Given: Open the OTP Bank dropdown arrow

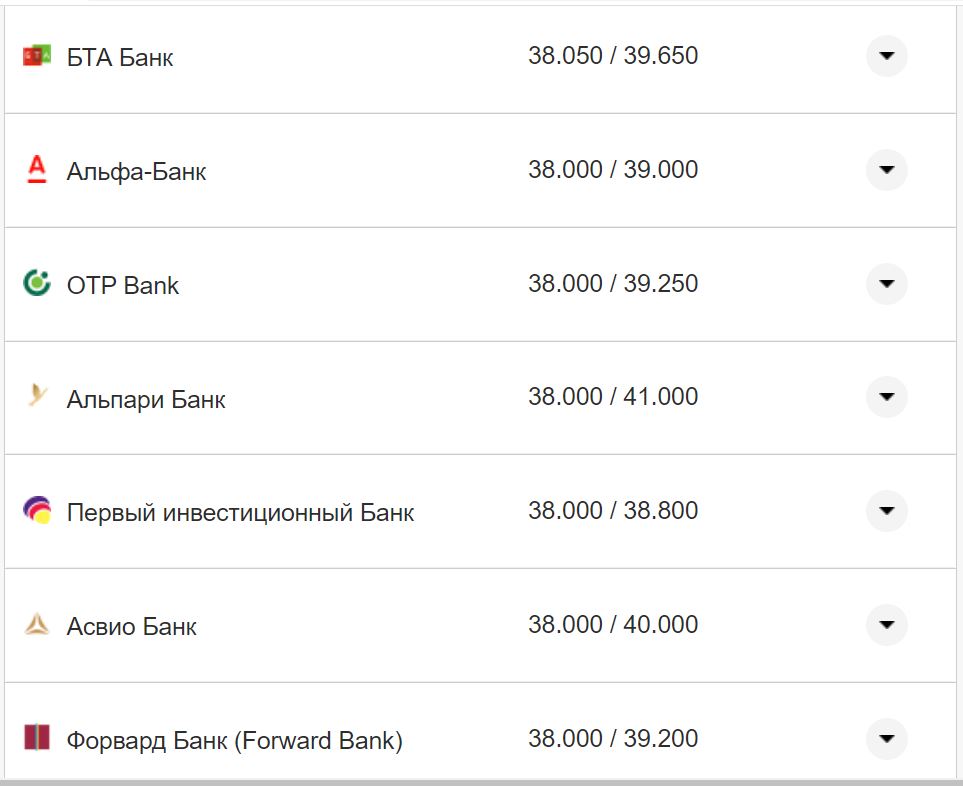Looking at the screenshot, I should tap(886, 284).
